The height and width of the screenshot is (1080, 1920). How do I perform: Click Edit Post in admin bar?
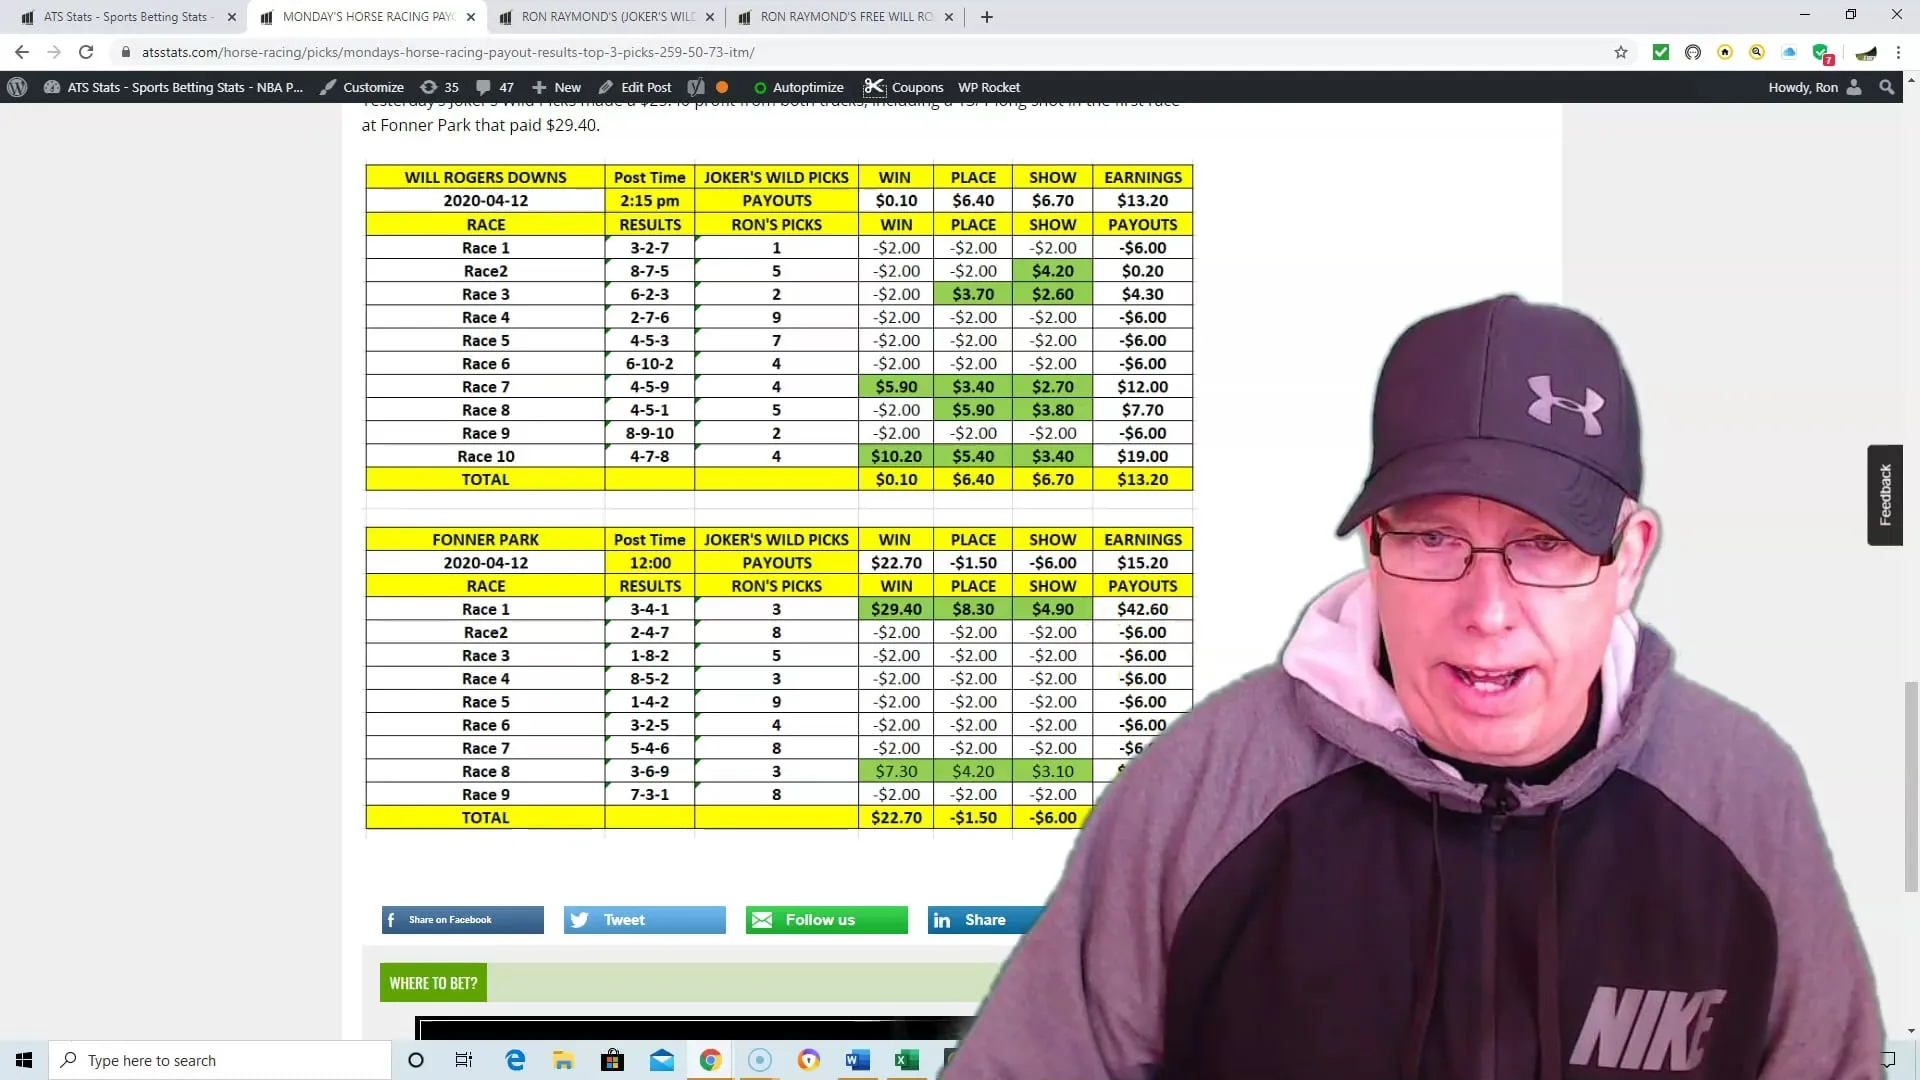click(635, 87)
